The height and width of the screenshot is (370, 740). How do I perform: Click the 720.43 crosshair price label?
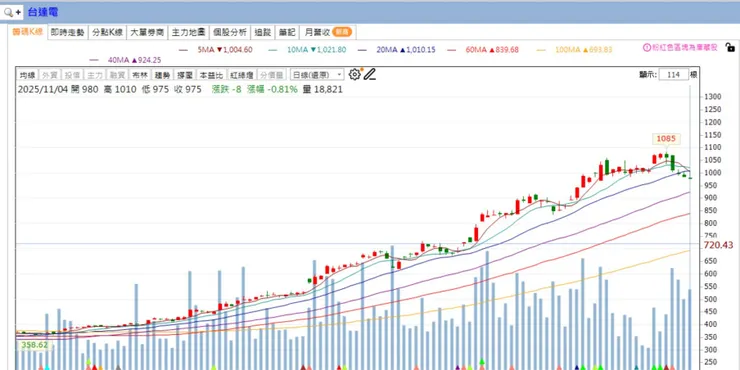[718, 245]
